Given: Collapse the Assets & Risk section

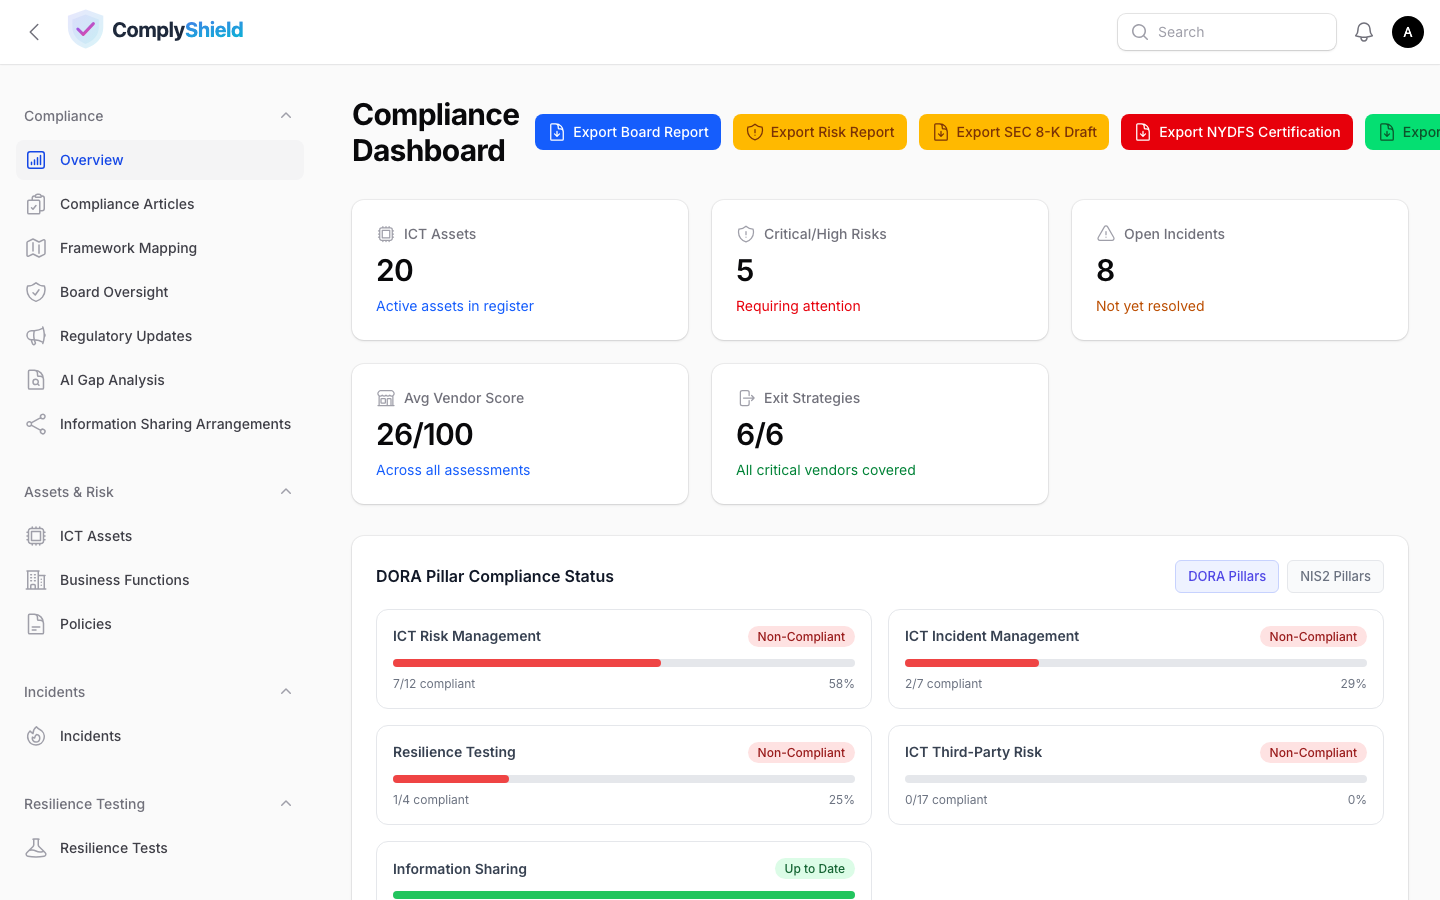Looking at the screenshot, I should 286,492.
